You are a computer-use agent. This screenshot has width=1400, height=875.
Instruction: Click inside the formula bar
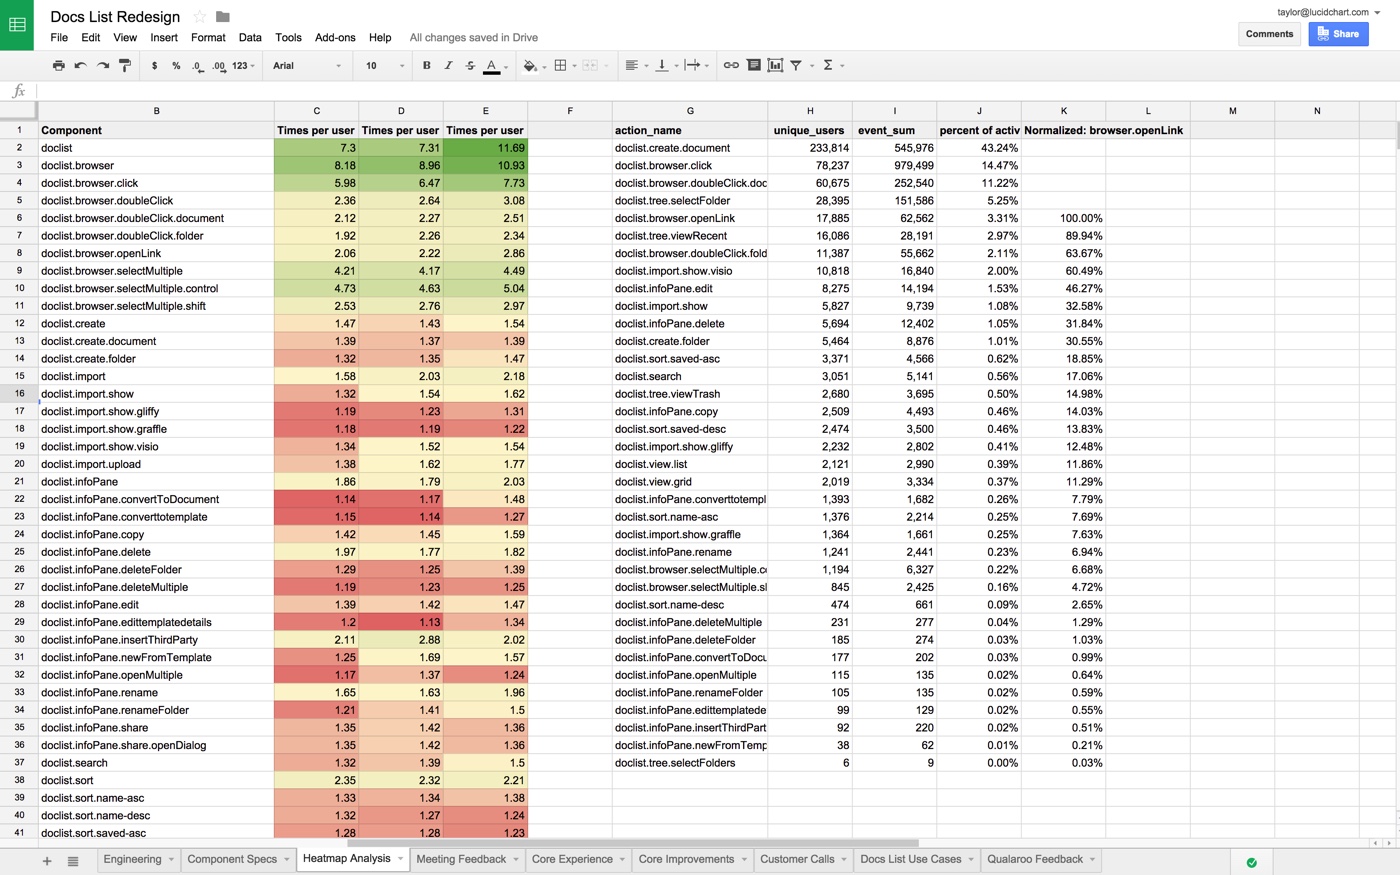pos(200,90)
